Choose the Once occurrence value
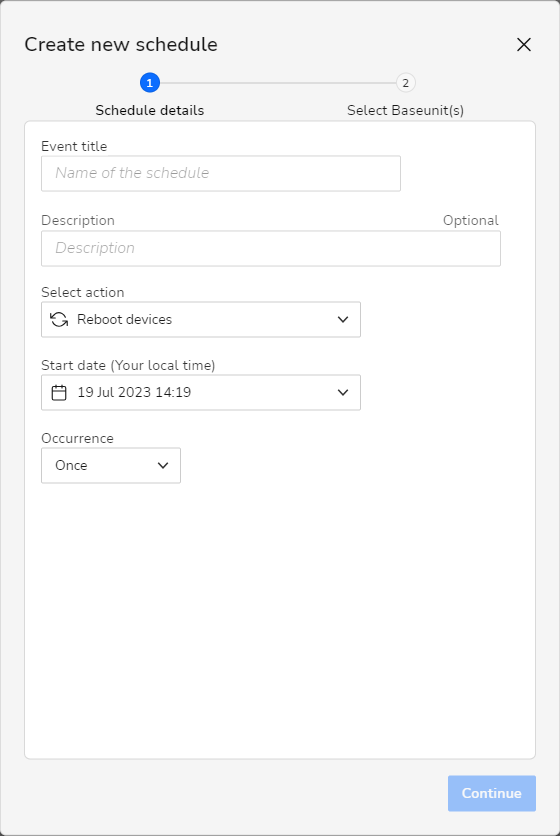Viewport: 560px width, 836px height. 71,465
